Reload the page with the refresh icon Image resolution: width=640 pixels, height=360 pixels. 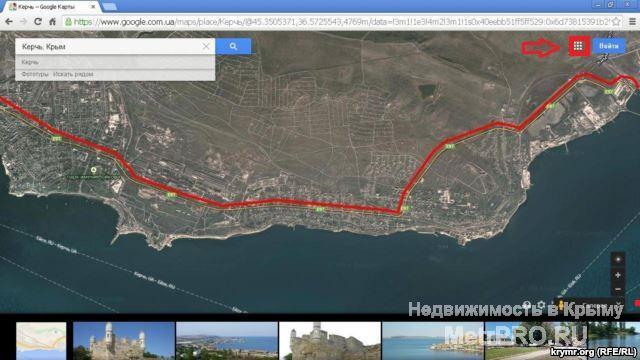(38, 22)
